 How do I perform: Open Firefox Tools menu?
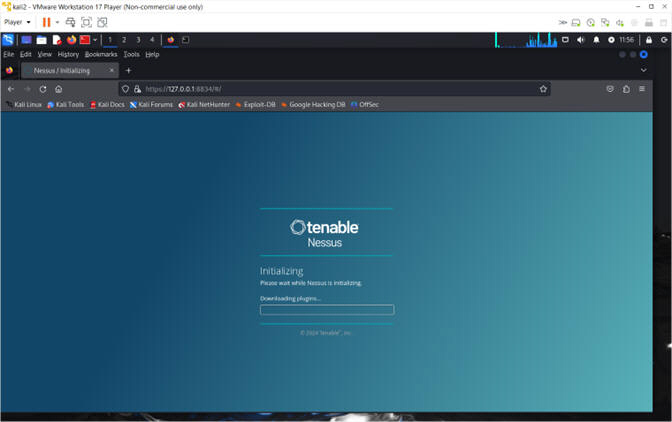click(132, 54)
